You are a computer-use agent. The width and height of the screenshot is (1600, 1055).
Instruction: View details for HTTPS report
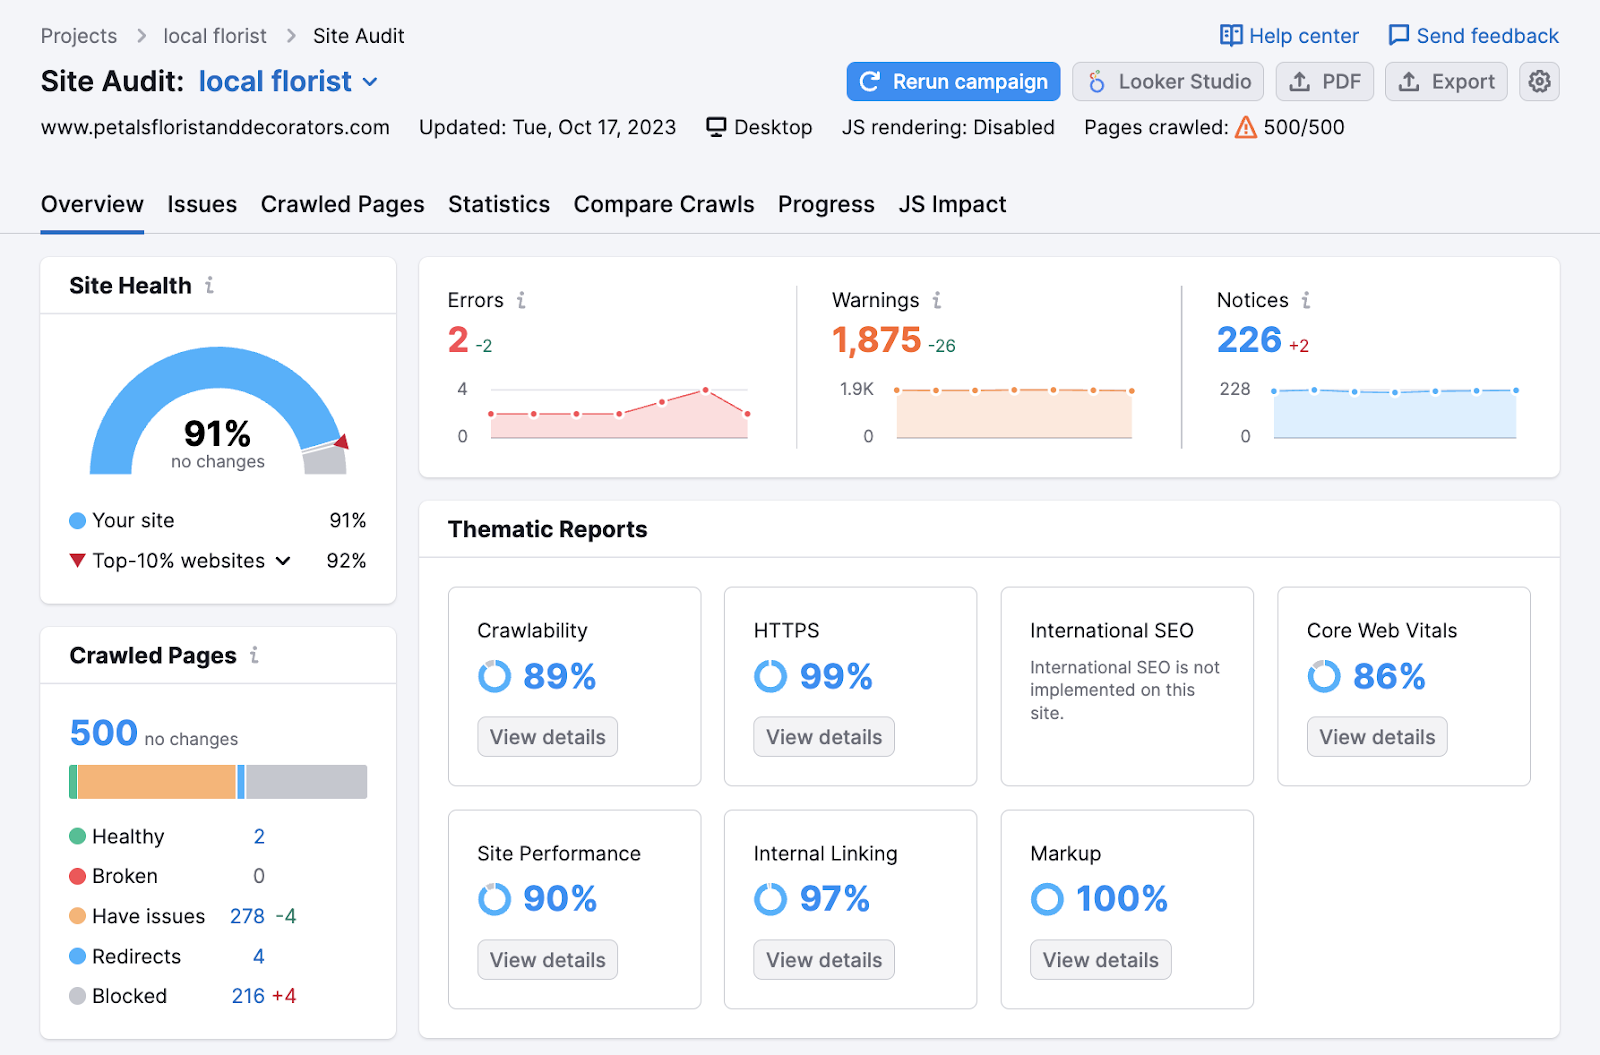click(824, 737)
